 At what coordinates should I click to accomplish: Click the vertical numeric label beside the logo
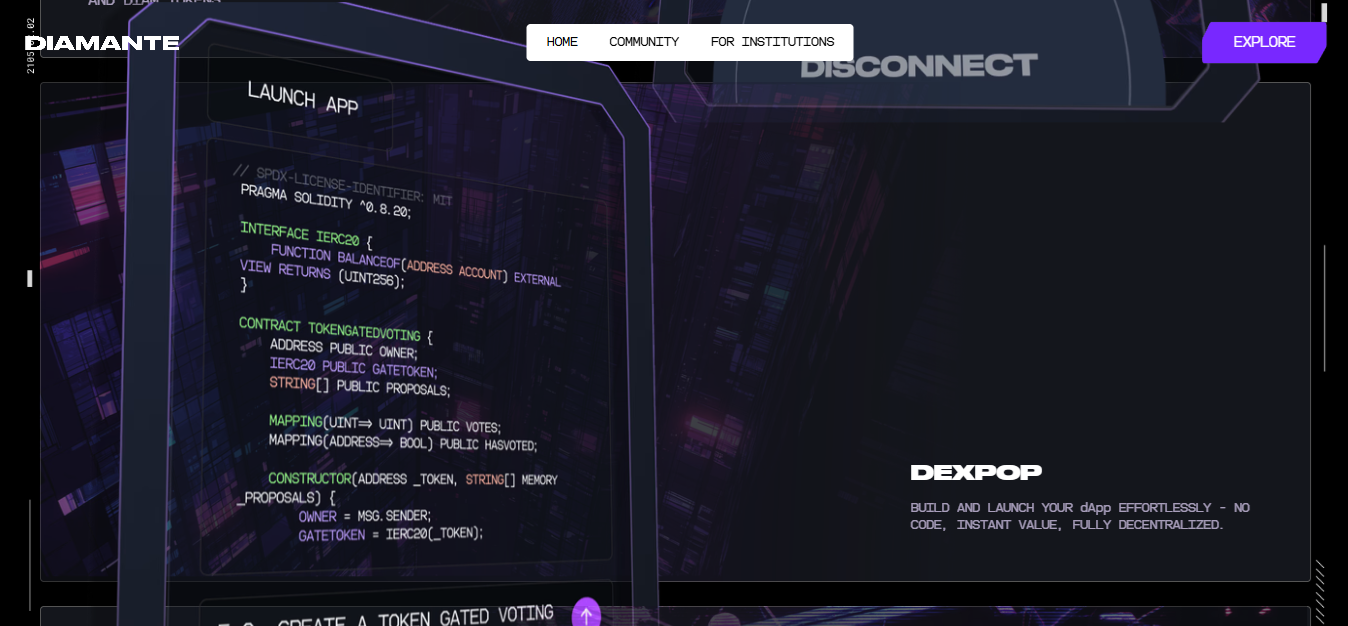point(30,44)
